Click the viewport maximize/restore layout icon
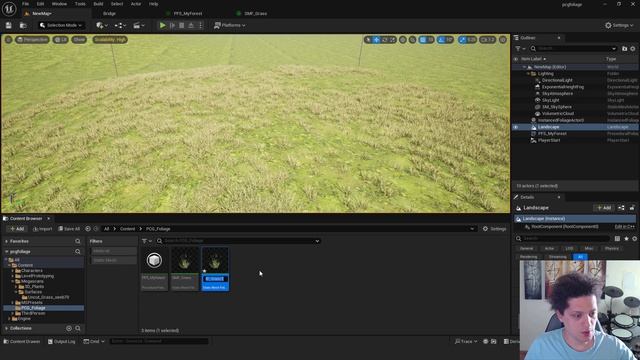 tap(503, 40)
